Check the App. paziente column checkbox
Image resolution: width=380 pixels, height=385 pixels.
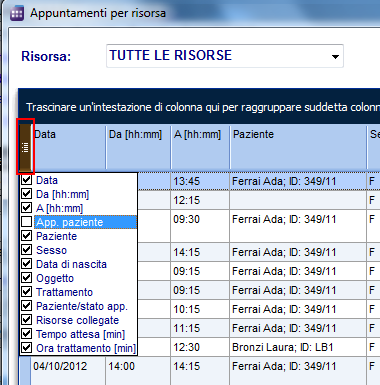click(26, 222)
